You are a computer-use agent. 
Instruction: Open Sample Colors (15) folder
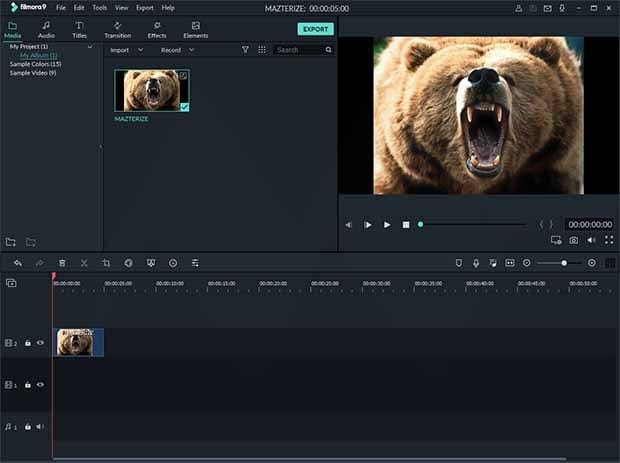[33, 64]
